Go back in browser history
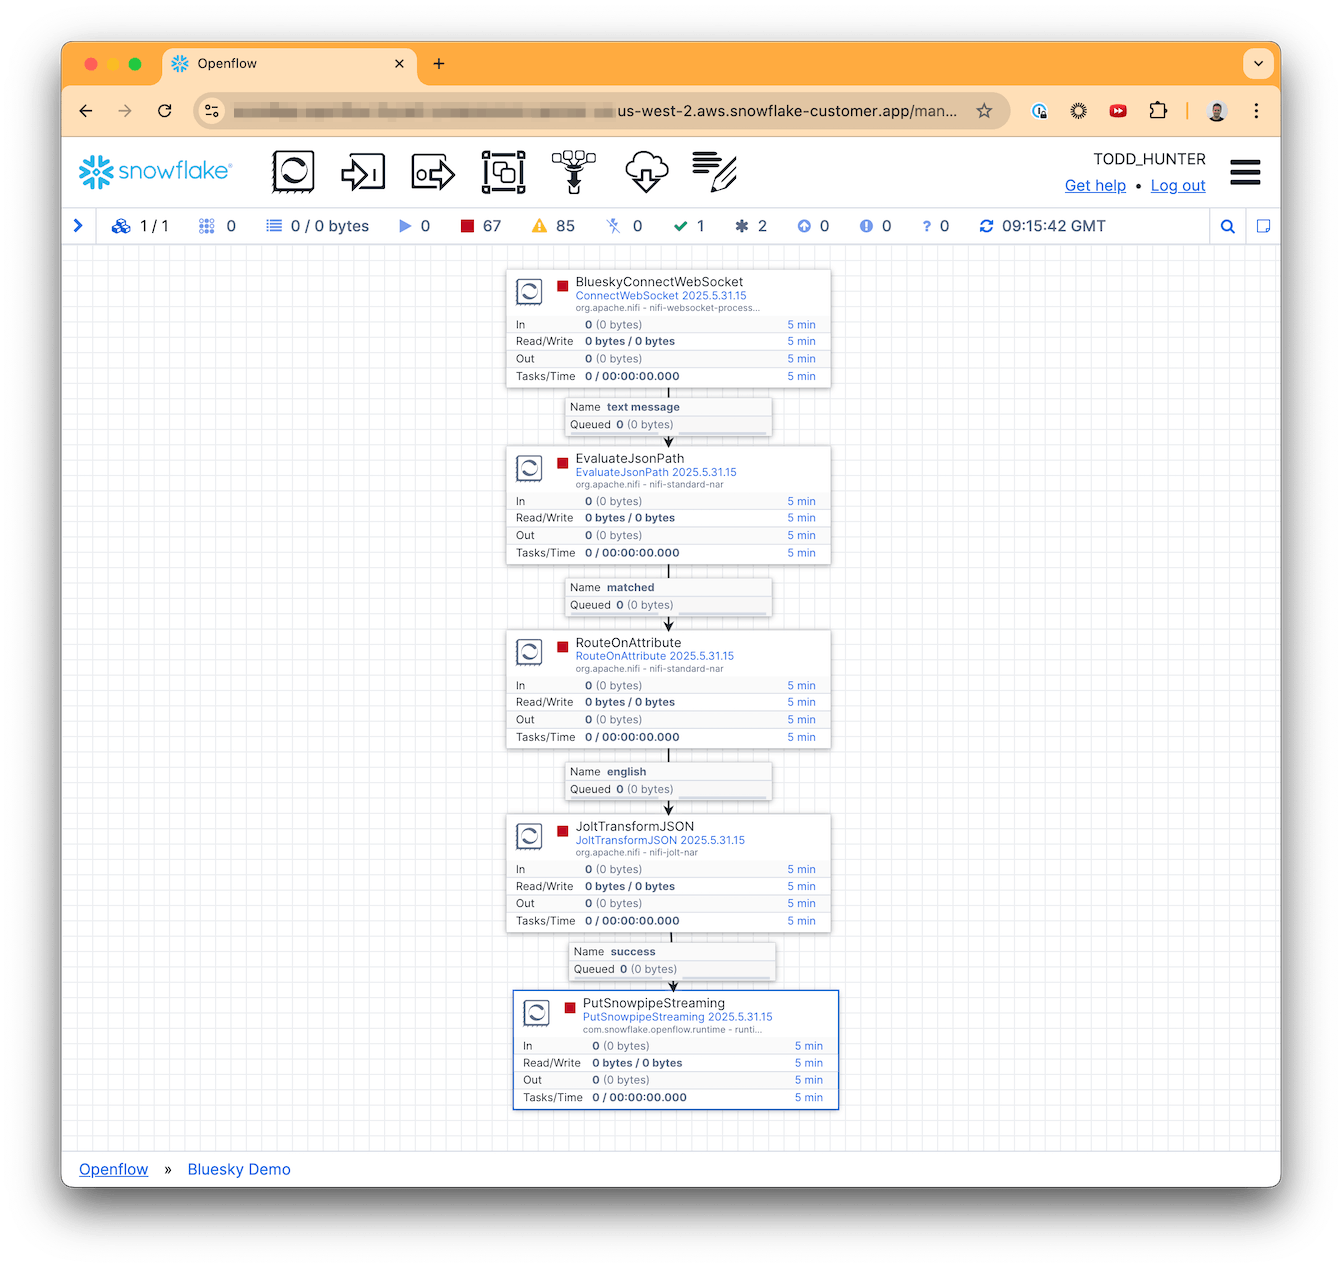 (x=86, y=111)
